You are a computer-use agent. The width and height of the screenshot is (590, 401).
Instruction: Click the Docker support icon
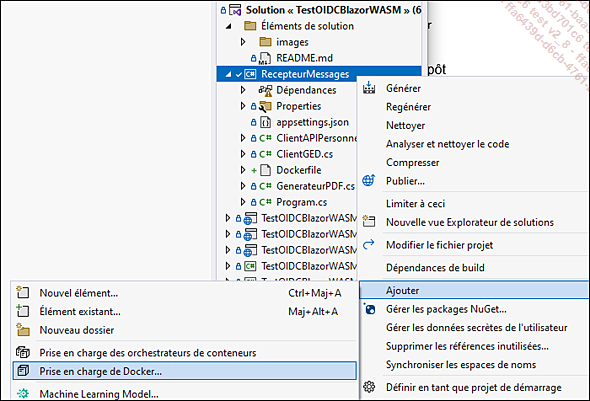23,371
